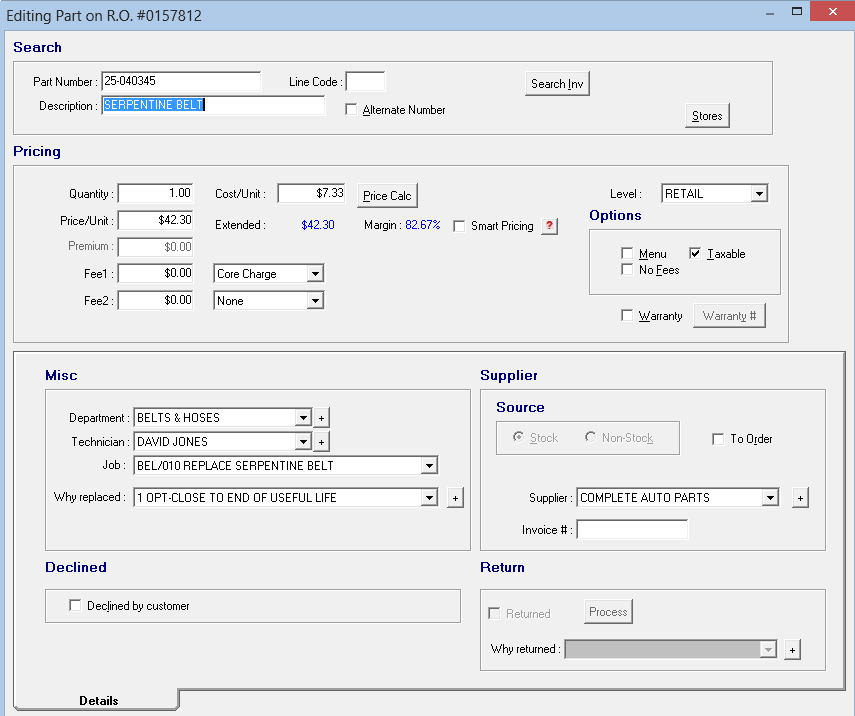Toggle the Alternate Number checkbox

pyautogui.click(x=350, y=110)
